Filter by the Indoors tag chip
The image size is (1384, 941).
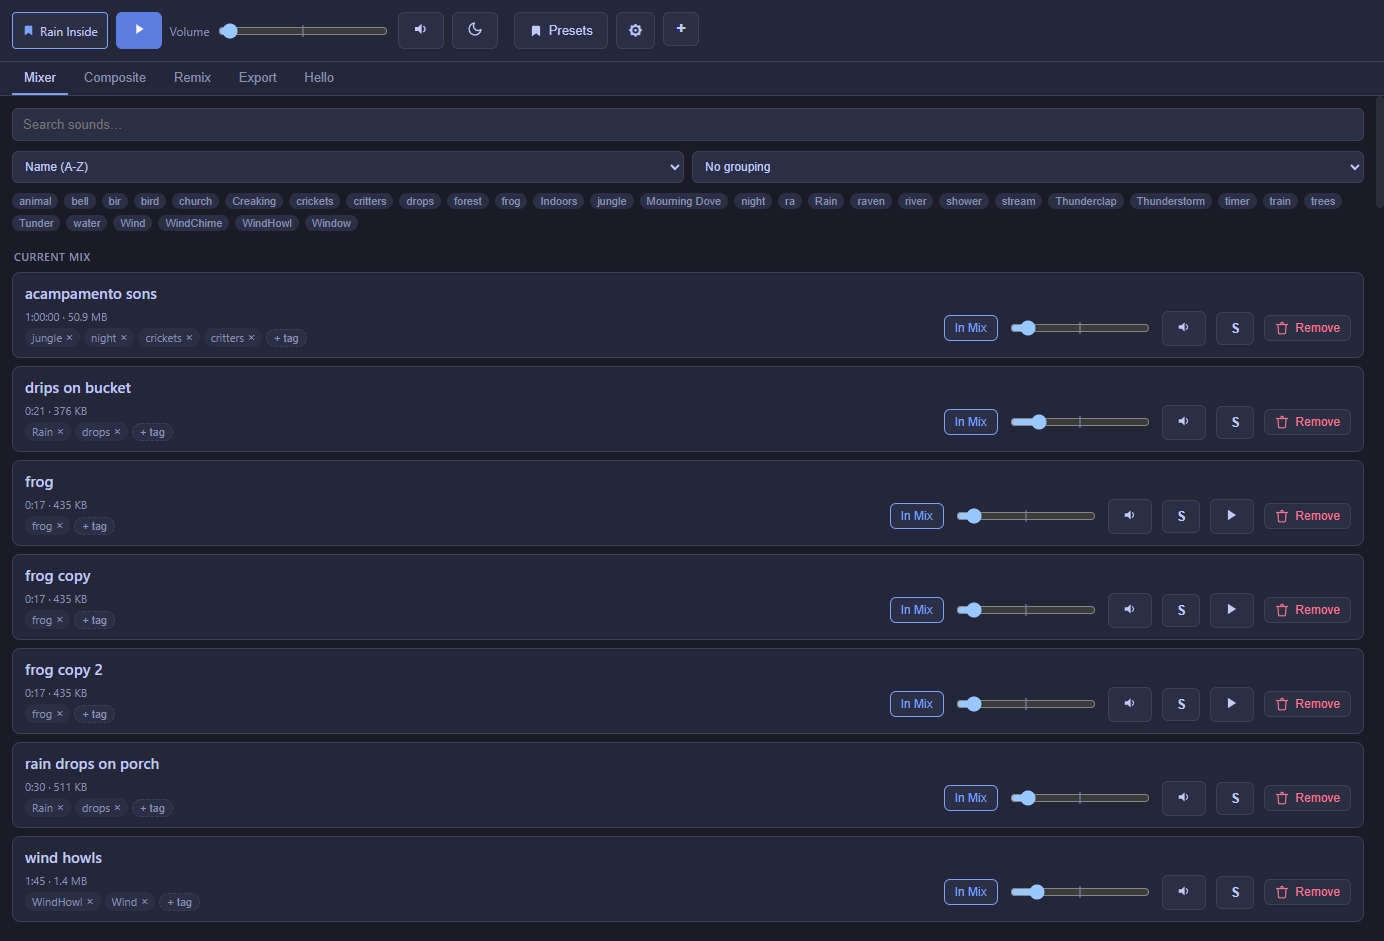click(559, 201)
